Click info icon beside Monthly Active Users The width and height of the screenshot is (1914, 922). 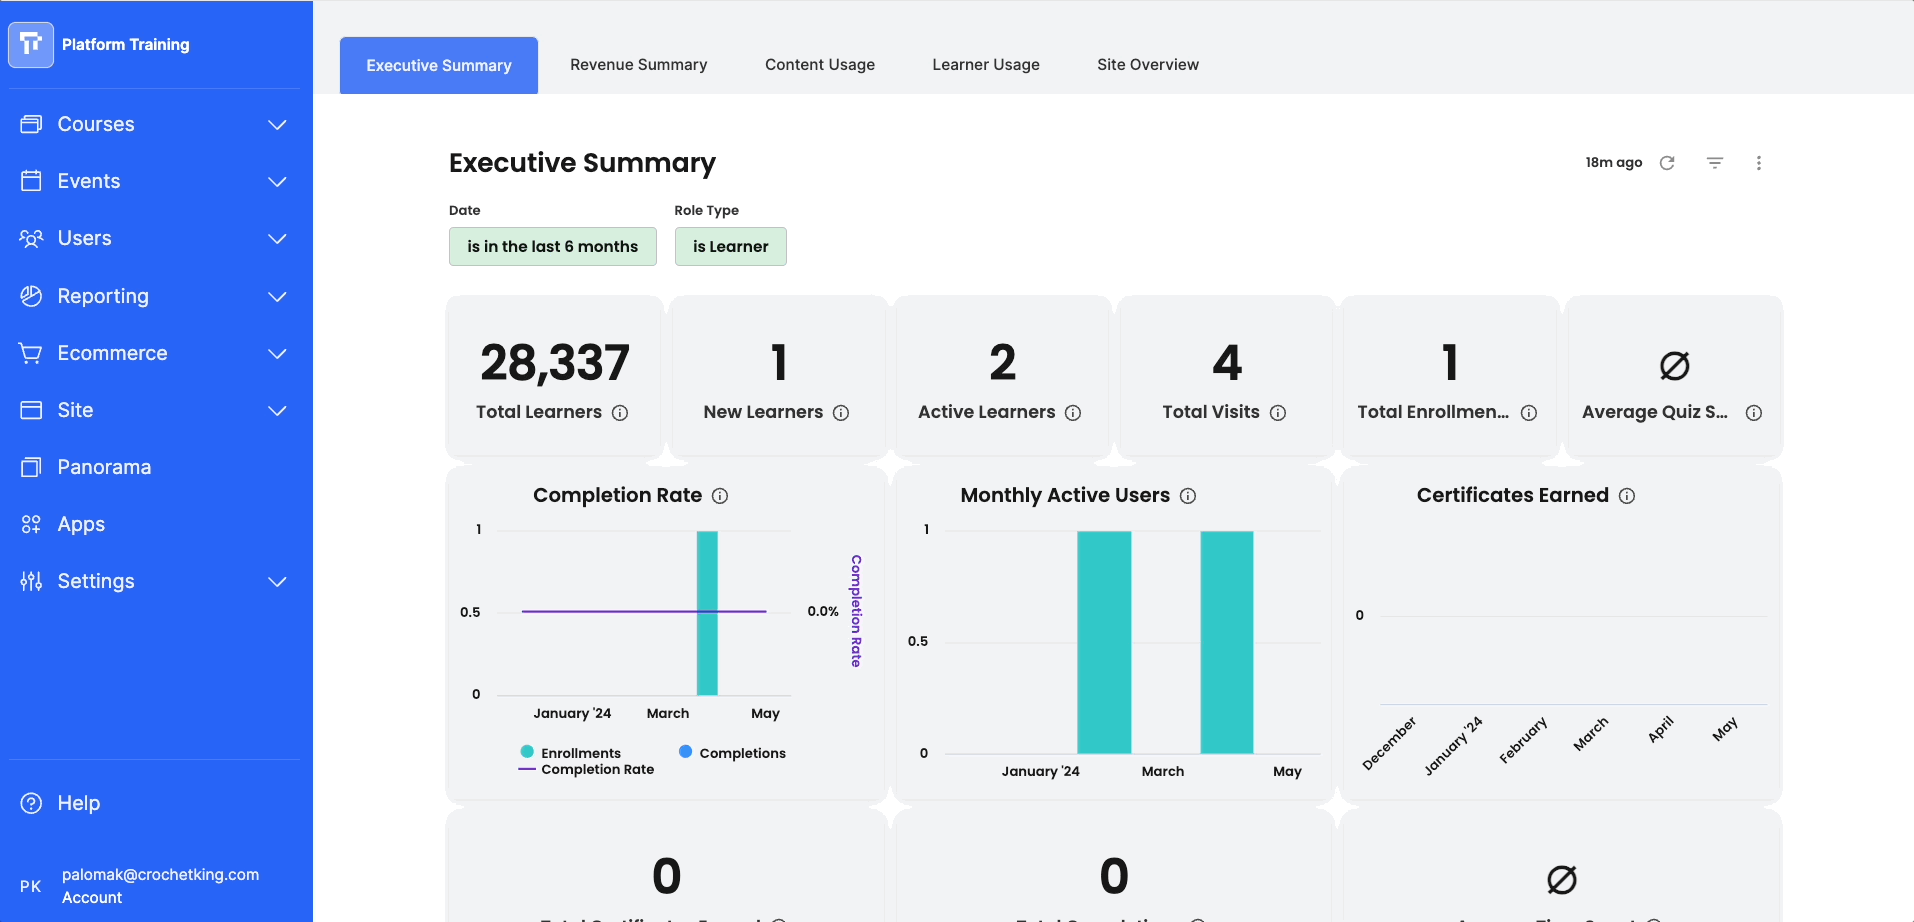click(1188, 496)
